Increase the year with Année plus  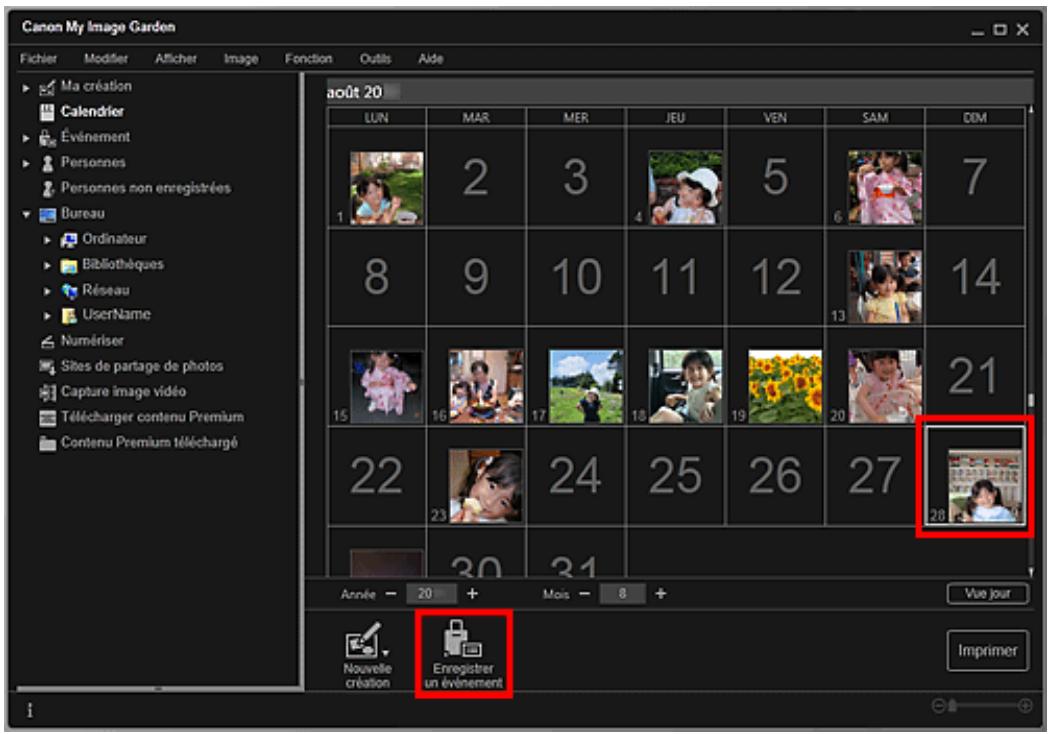click(x=472, y=593)
